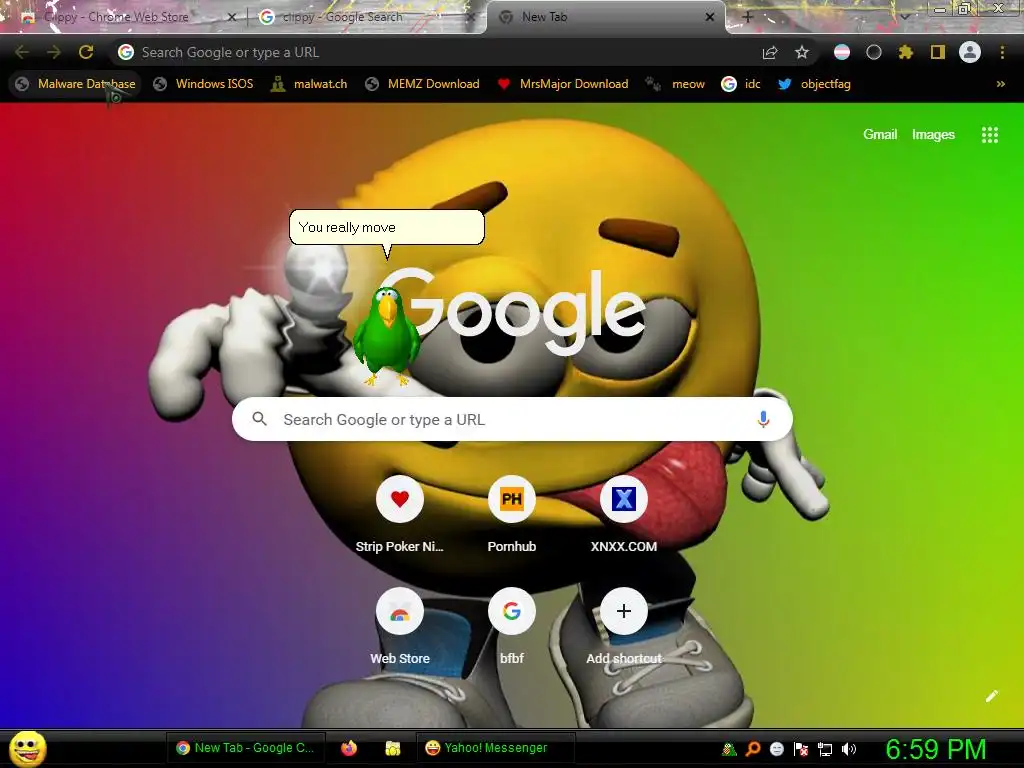Screen dimensions: 1024x768
Task: Click the green bird system tray icon
Action: pos(729,749)
